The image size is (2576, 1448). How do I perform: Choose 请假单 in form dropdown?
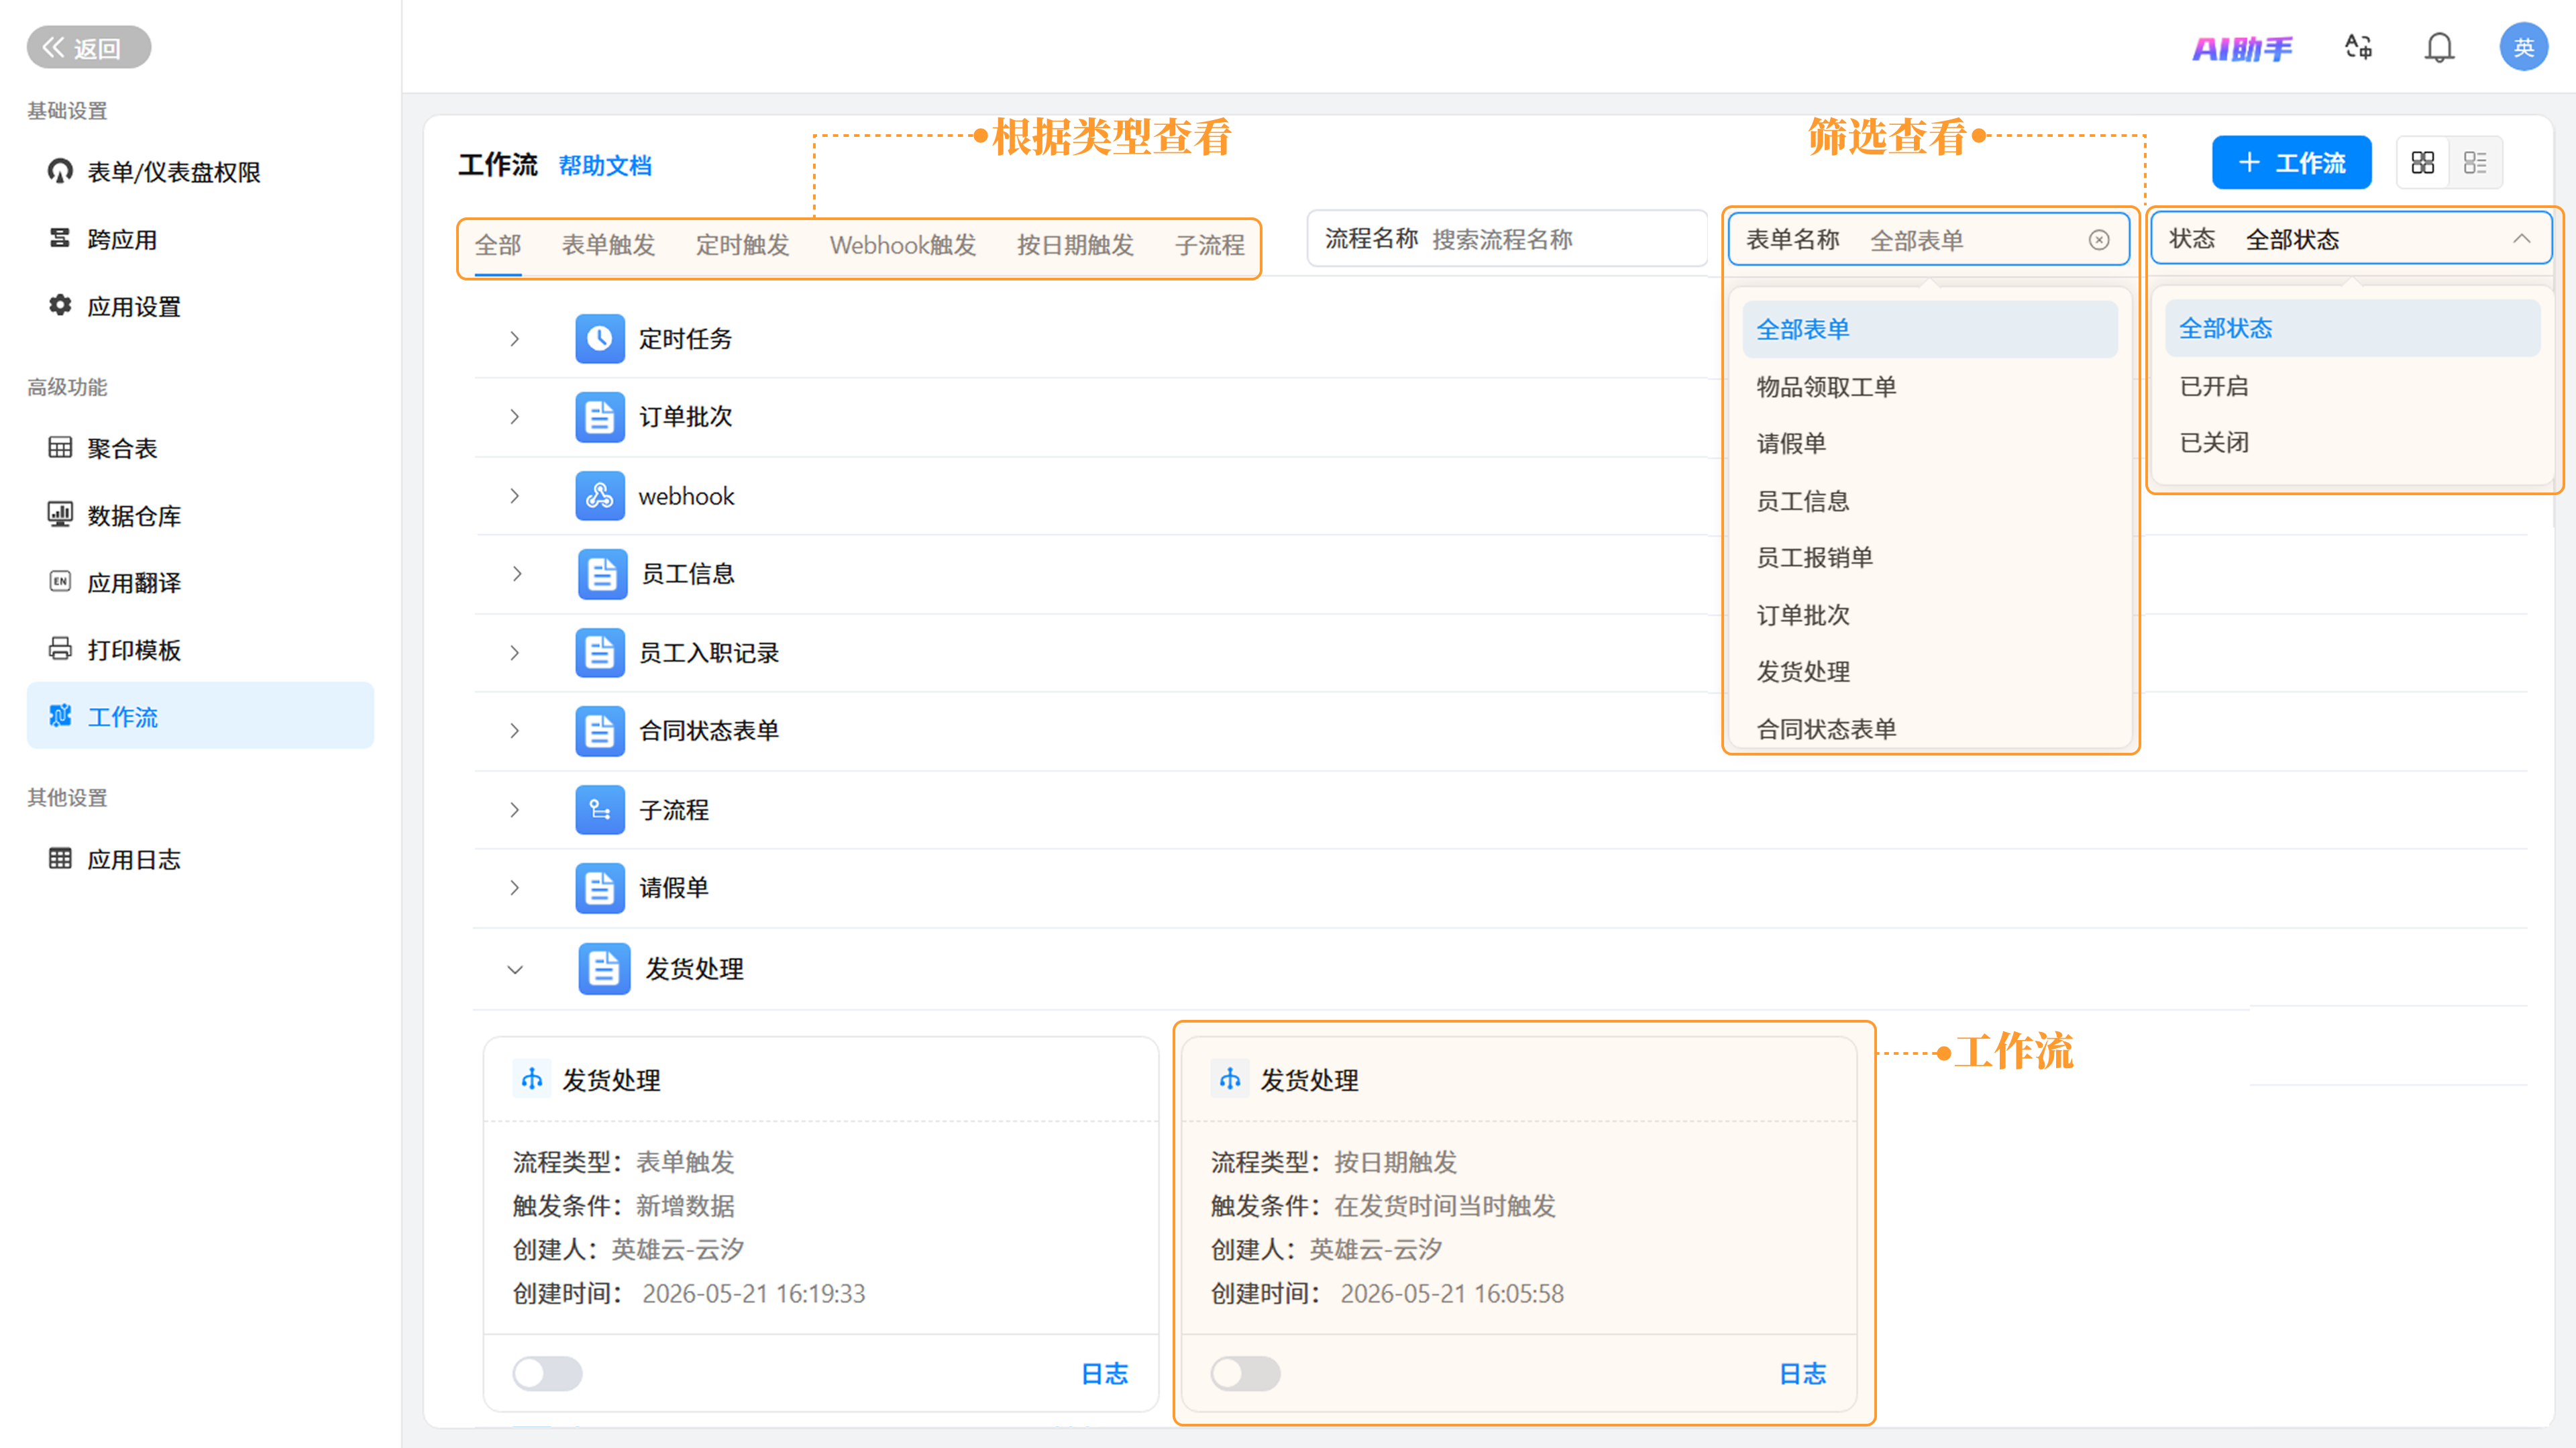tap(1929, 443)
